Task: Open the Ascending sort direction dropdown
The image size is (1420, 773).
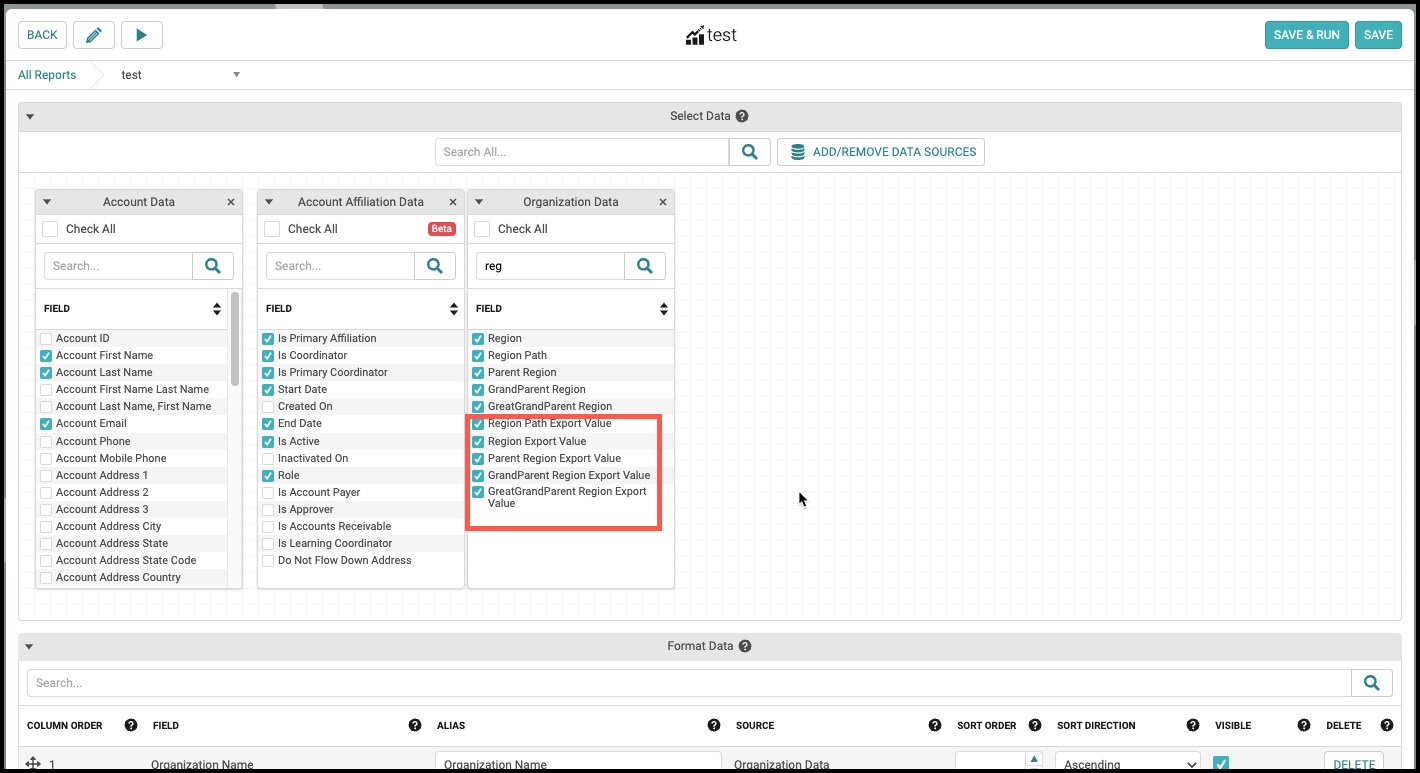Action: [x=1128, y=764]
